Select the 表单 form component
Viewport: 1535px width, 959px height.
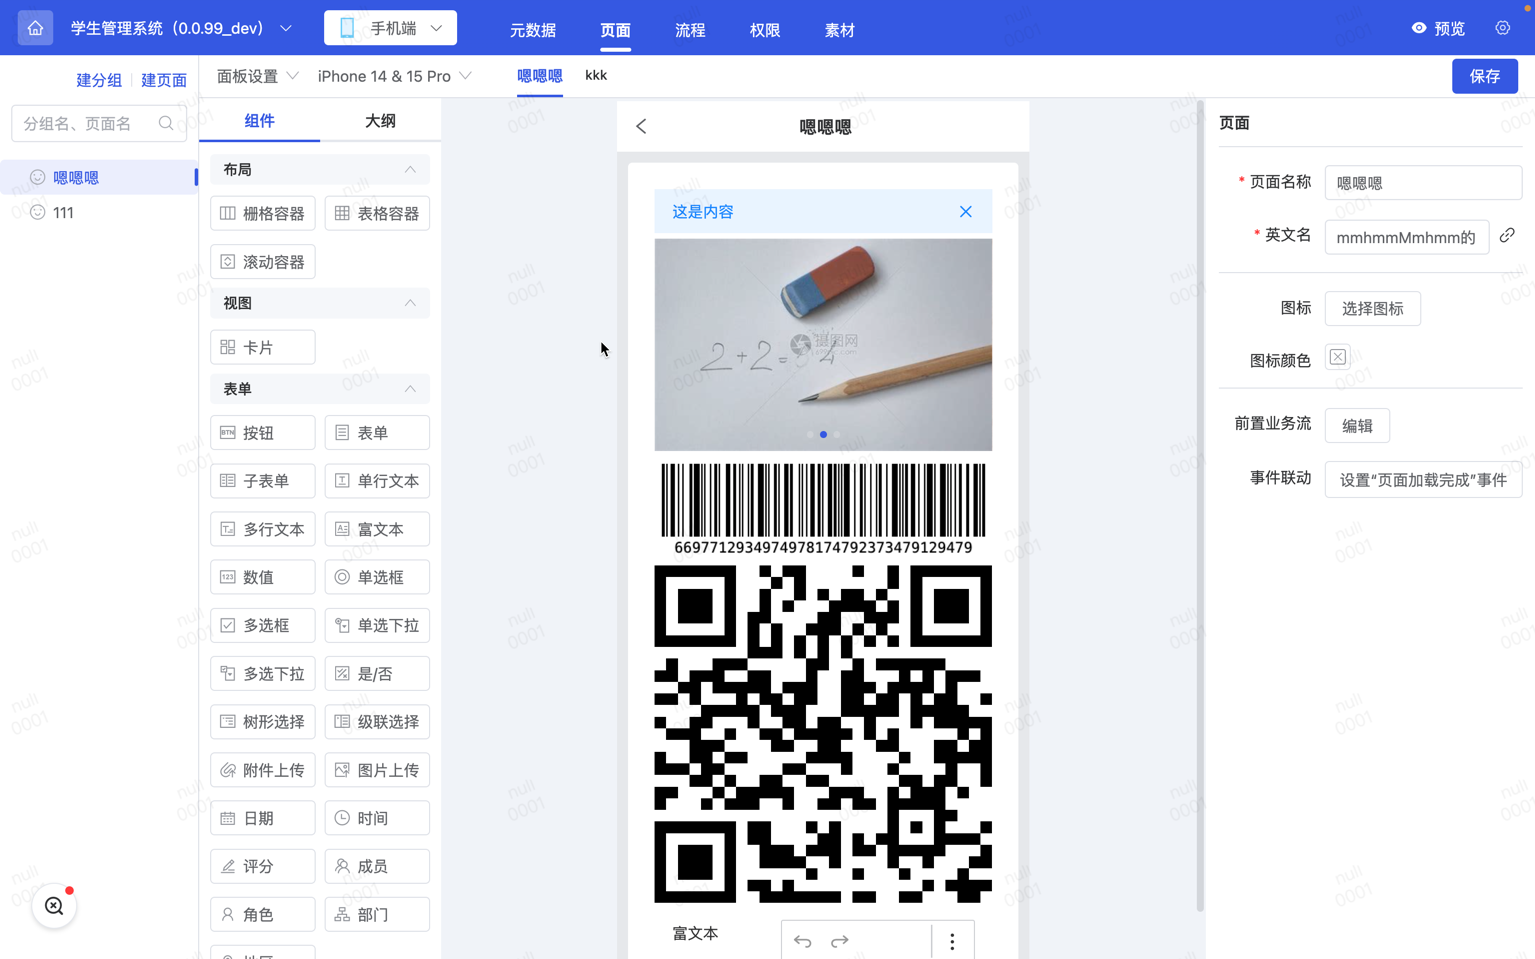[x=377, y=433]
